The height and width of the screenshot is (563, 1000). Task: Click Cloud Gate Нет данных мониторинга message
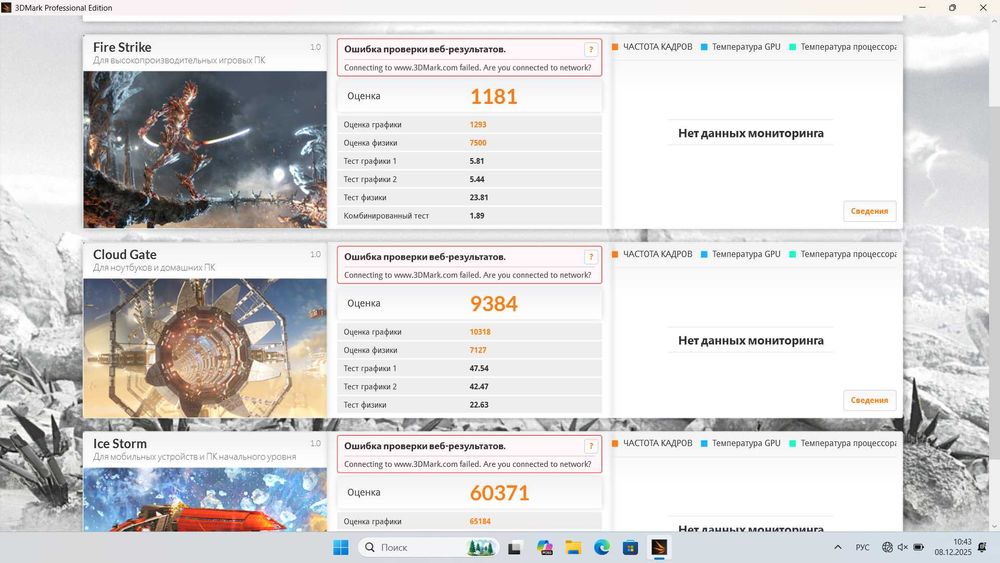click(x=751, y=340)
